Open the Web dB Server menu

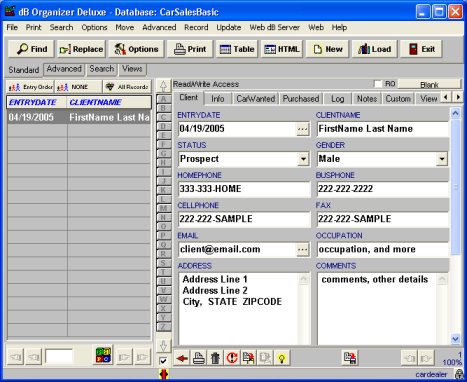point(274,27)
